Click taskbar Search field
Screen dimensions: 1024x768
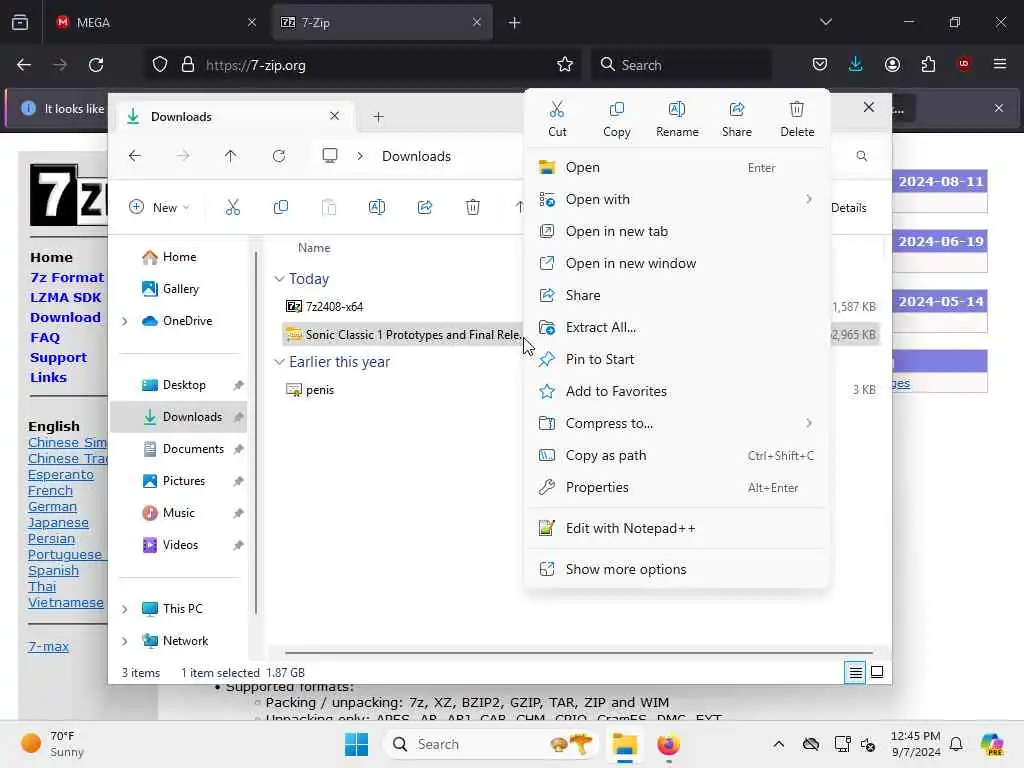click(x=491, y=744)
